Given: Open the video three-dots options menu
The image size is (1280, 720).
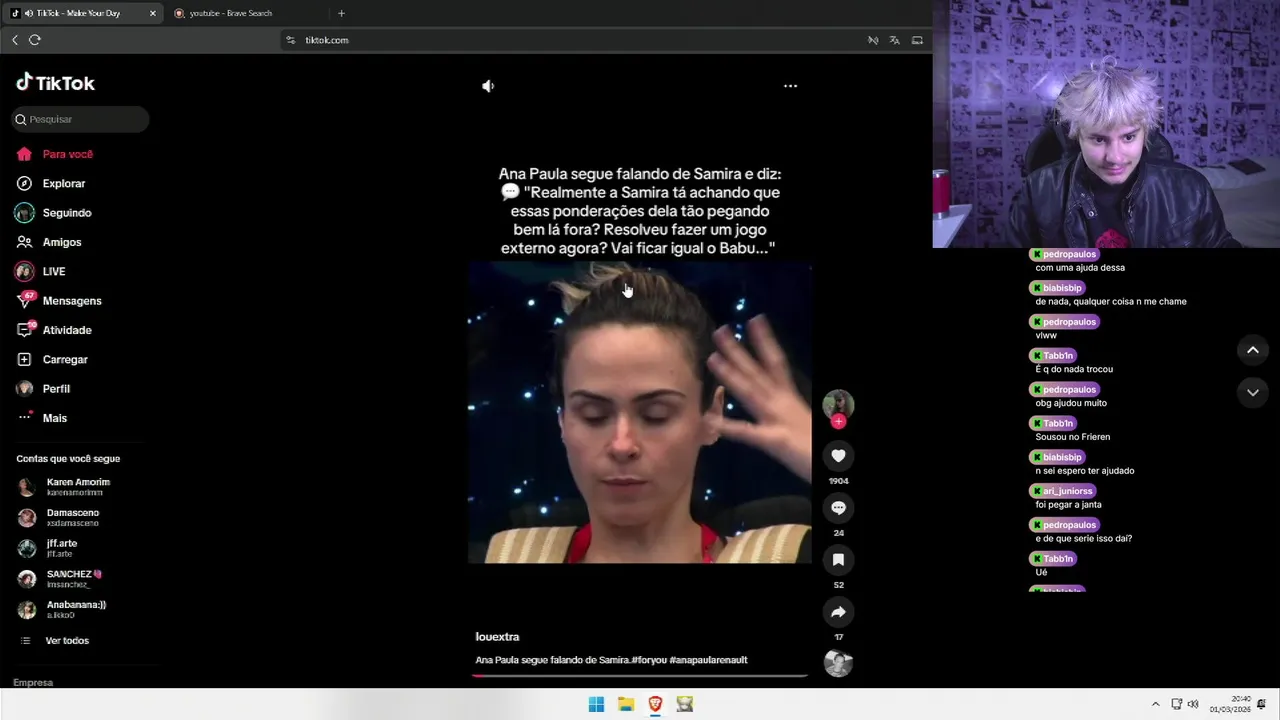Looking at the screenshot, I should pyautogui.click(x=790, y=86).
